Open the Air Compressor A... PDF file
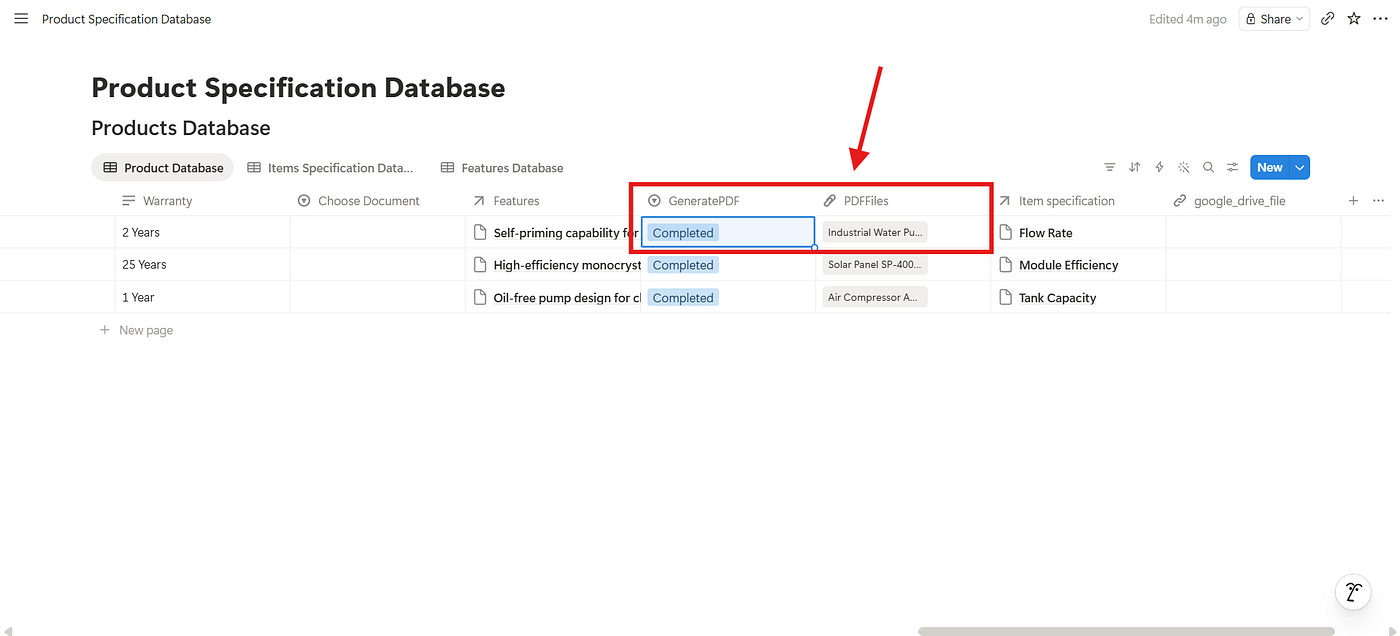 pos(875,297)
